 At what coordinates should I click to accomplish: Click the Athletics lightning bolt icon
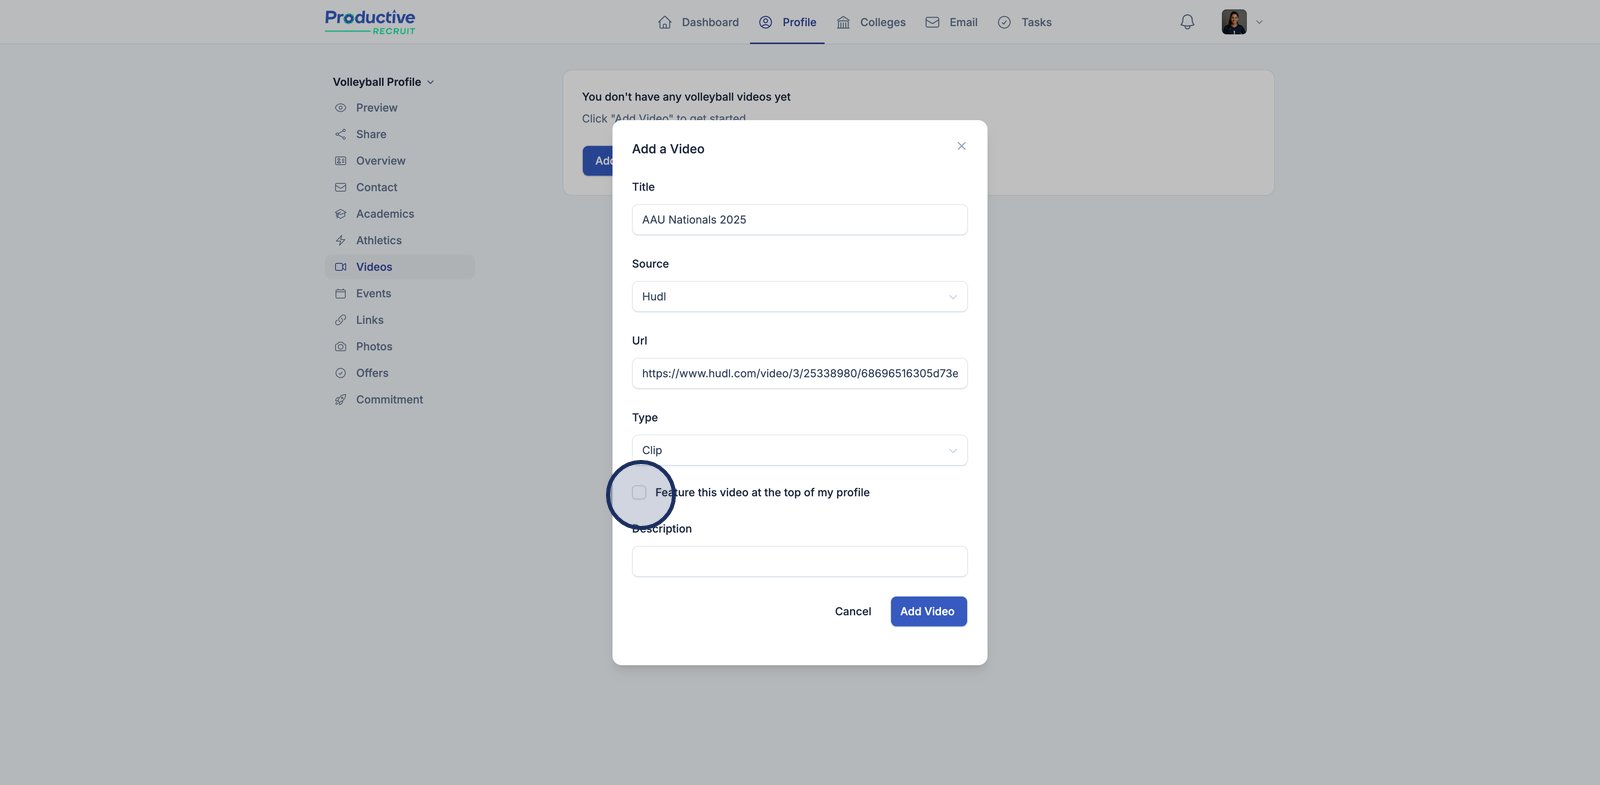tap(340, 241)
